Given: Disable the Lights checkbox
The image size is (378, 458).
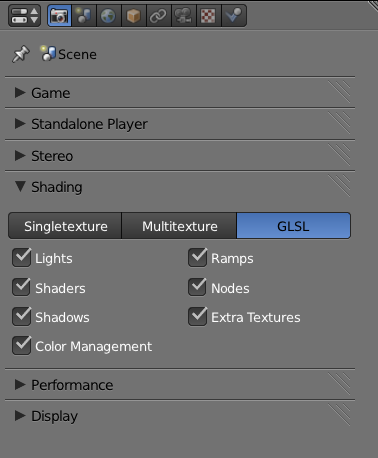Looking at the screenshot, I should point(22,258).
